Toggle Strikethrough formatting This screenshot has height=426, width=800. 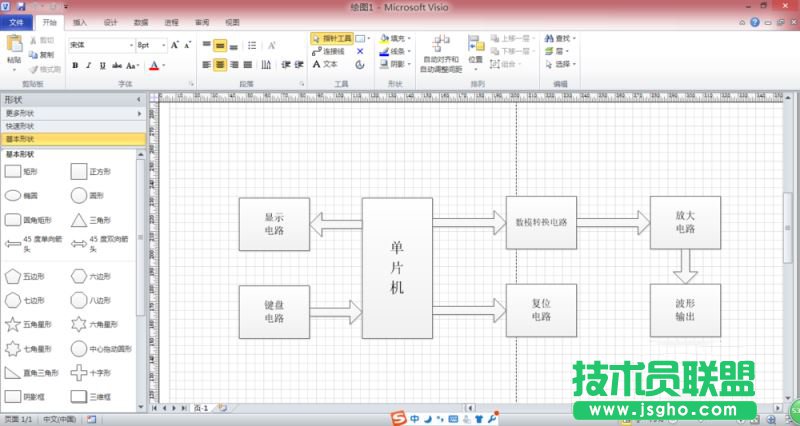click(x=117, y=65)
